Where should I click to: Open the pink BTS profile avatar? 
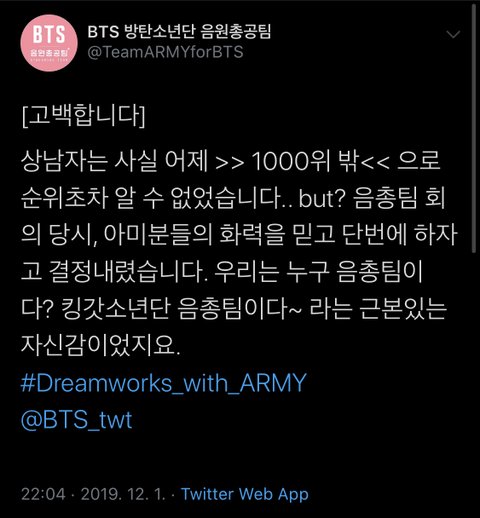49,43
